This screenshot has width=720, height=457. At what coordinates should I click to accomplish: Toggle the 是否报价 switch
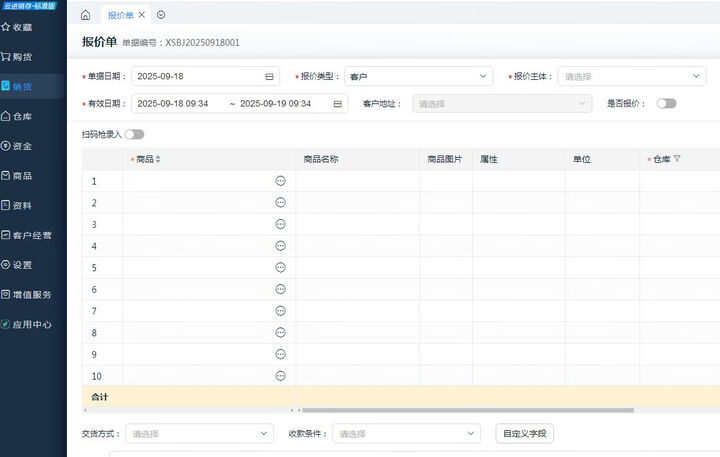point(666,103)
